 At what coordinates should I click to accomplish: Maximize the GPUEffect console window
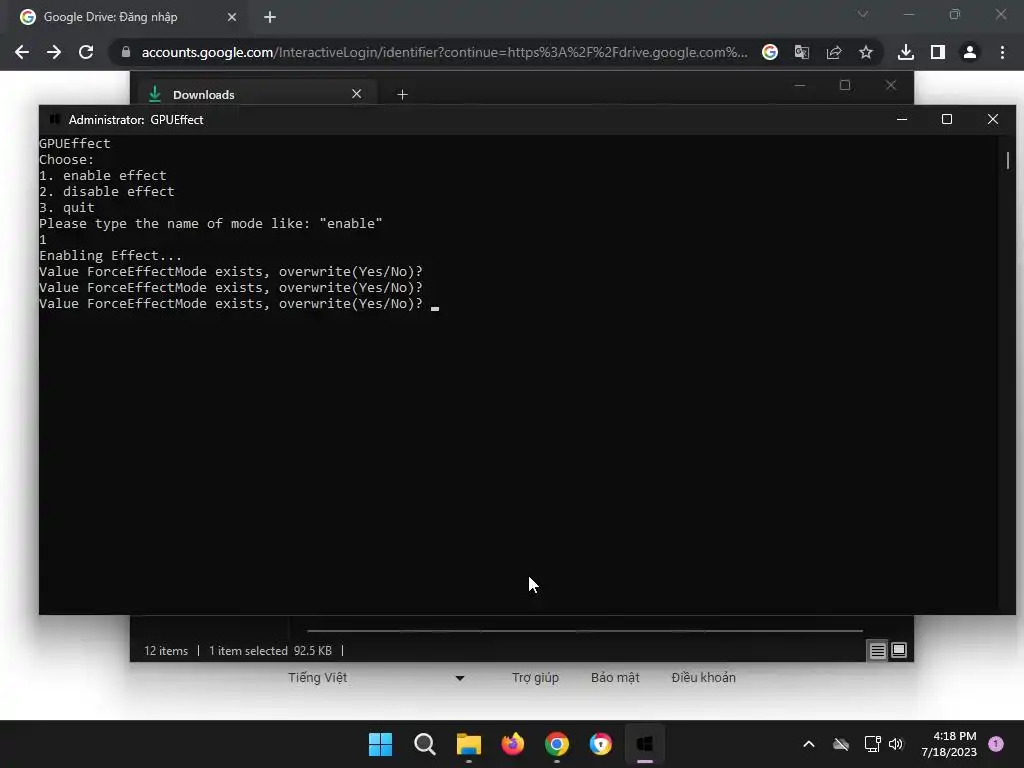[947, 120]
